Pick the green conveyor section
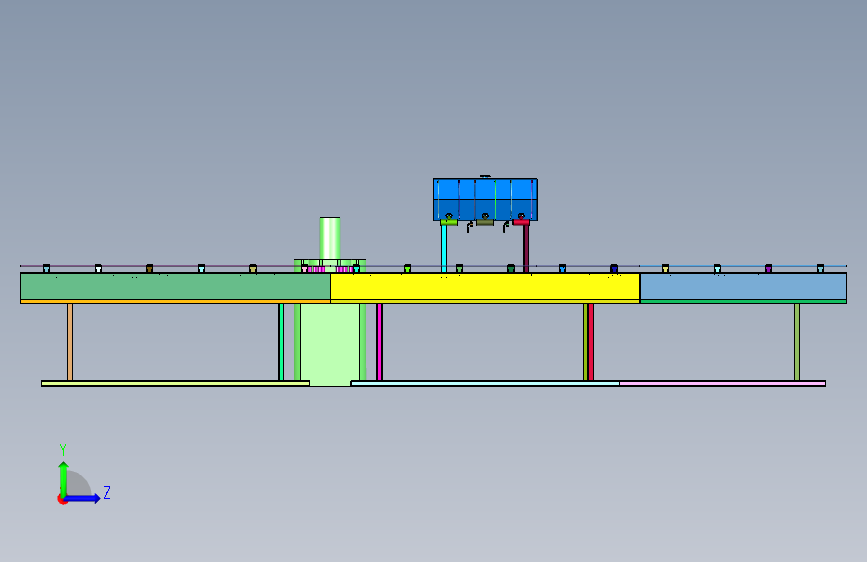Viewport: 867px width, 562px height. pyautogui.click(x=175, y=287)
